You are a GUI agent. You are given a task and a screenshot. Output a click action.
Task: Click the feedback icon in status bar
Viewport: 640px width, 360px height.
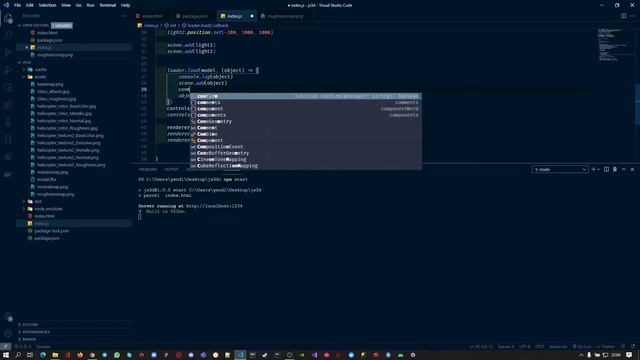(x=623, y=347)
